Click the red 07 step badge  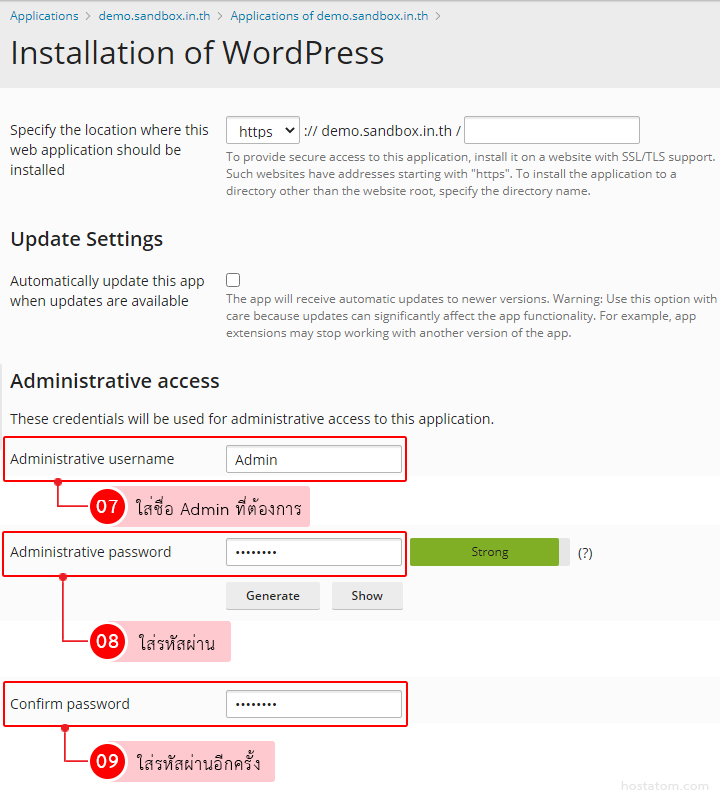[x=107, y=507]
